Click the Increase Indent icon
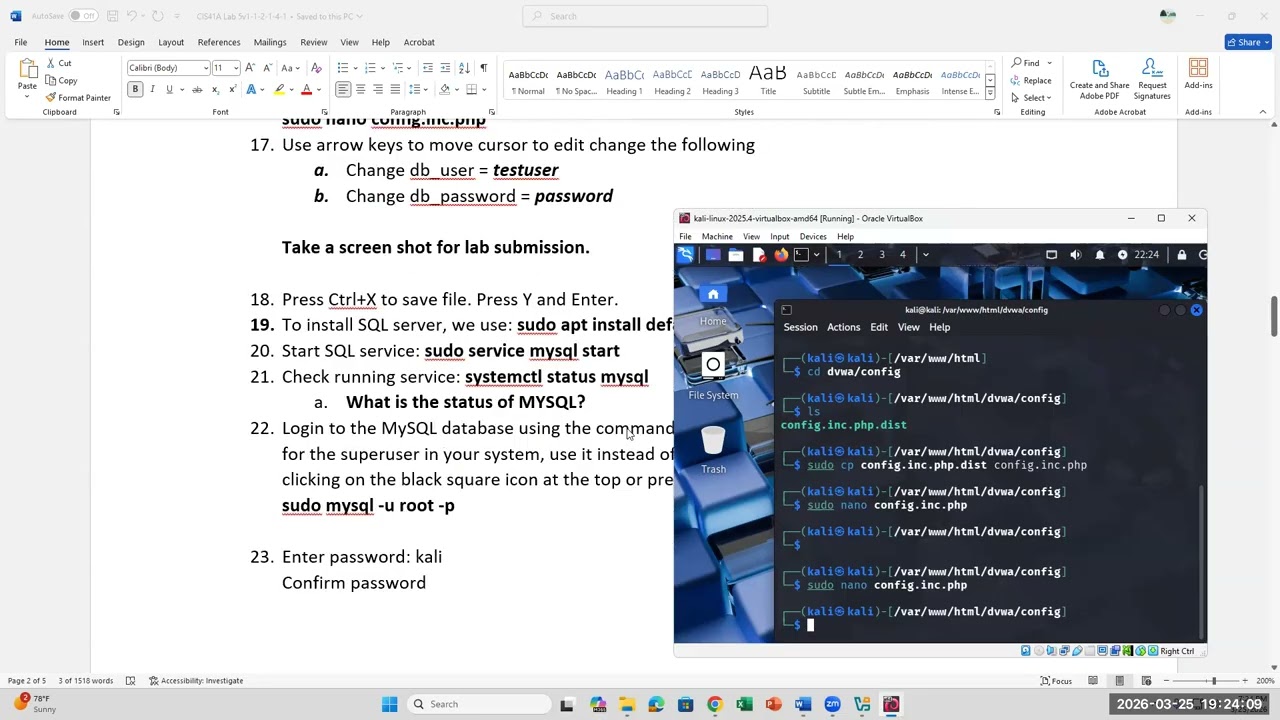The image size is (1280, 720). pyautogui.click(x=445, y=68)
